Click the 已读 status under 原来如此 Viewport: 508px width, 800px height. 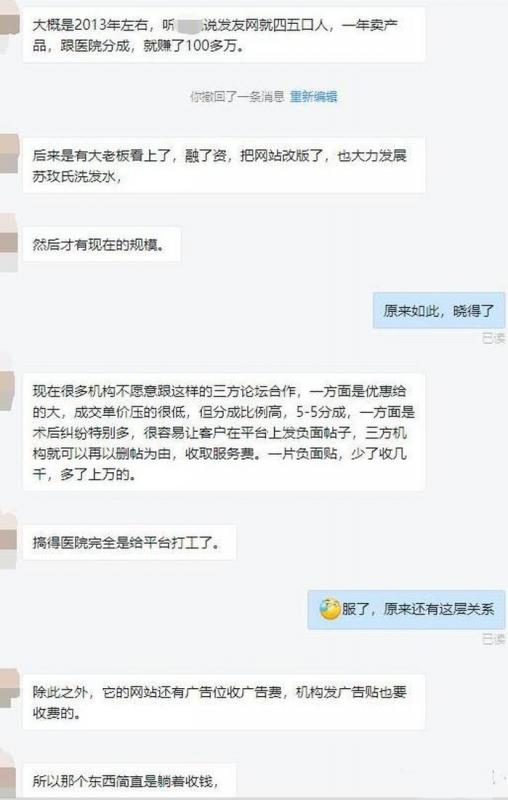pyautogui.click(x=493, y=338)
